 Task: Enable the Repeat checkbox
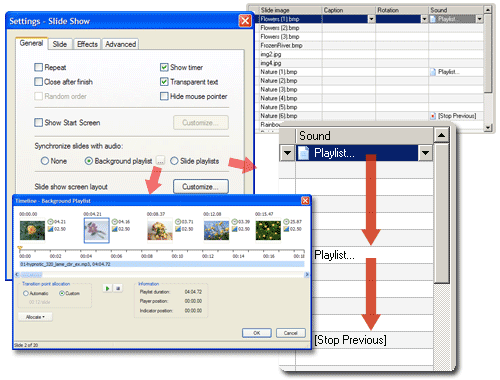(x=39, y=67)
